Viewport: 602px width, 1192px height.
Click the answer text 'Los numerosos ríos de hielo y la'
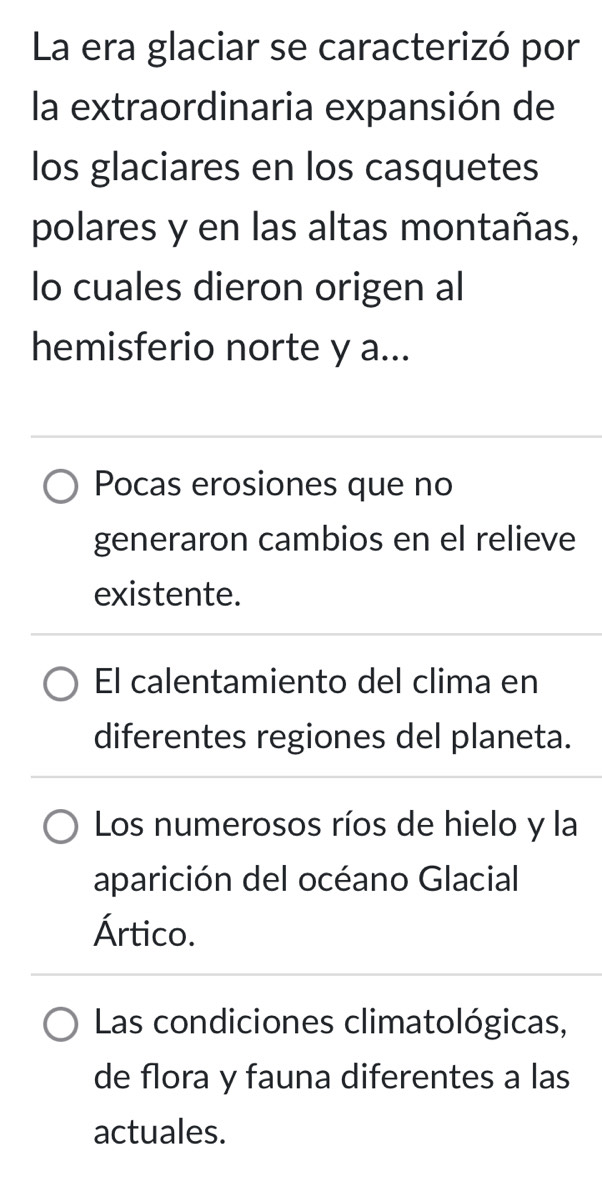click(x=335, y=825)
